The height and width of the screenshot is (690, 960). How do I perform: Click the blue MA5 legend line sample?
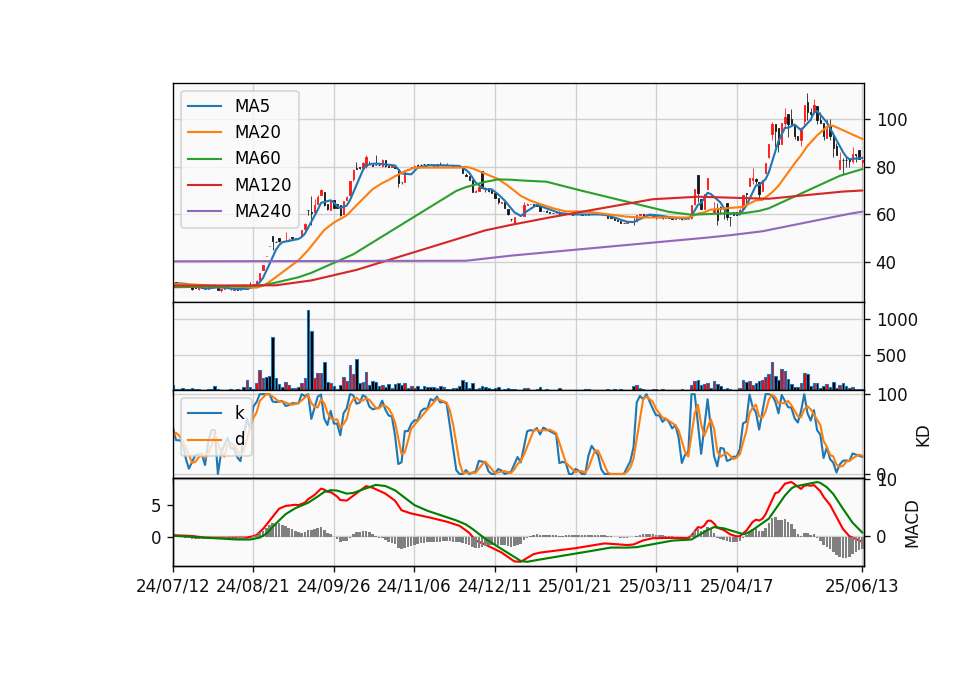[204, 106]
